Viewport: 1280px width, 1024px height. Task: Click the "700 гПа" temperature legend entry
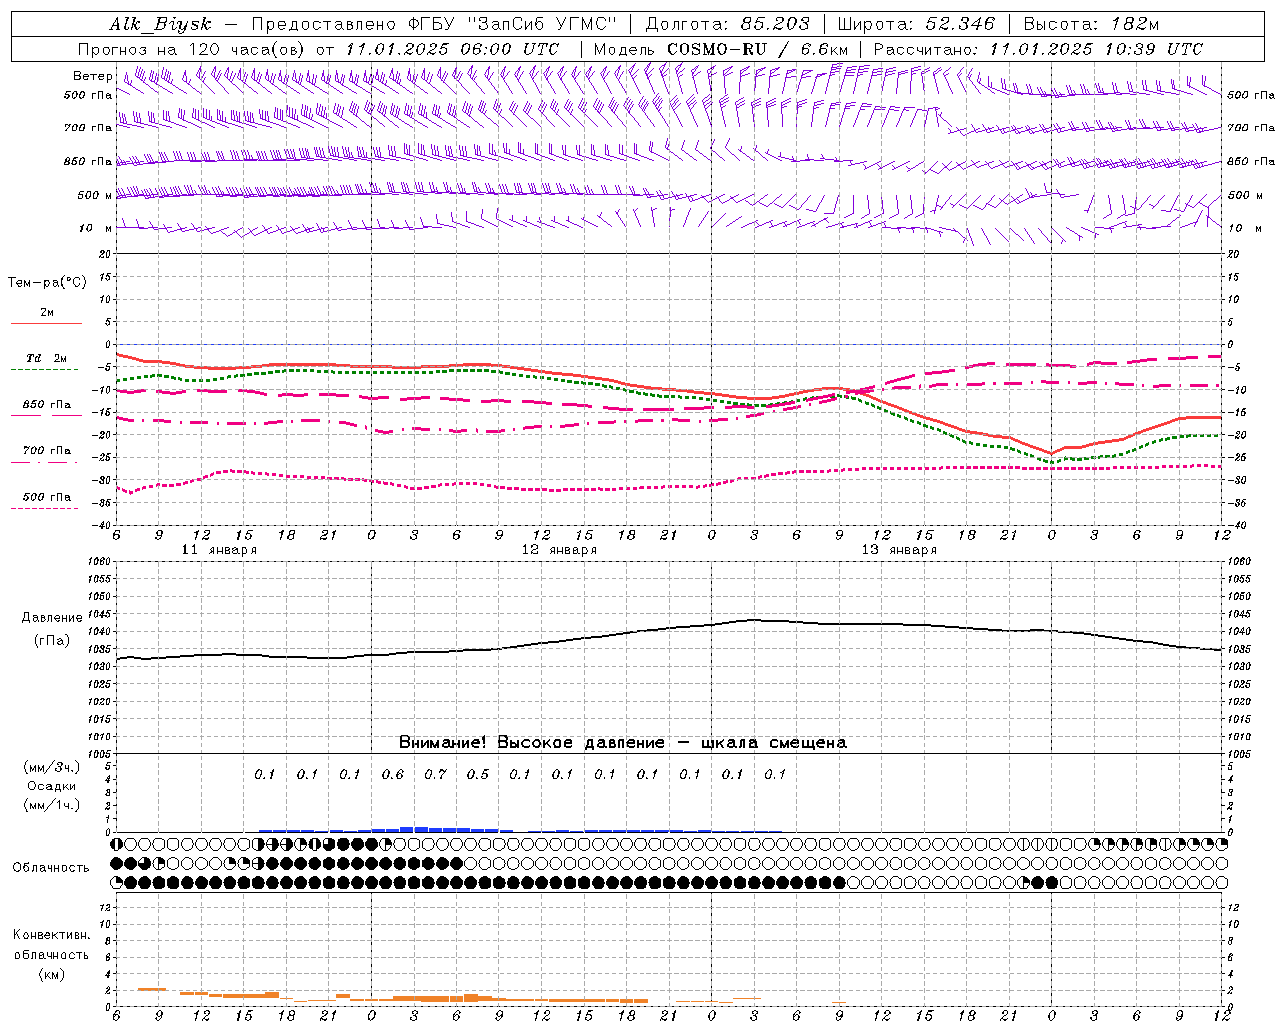click(x=47, y=450)
